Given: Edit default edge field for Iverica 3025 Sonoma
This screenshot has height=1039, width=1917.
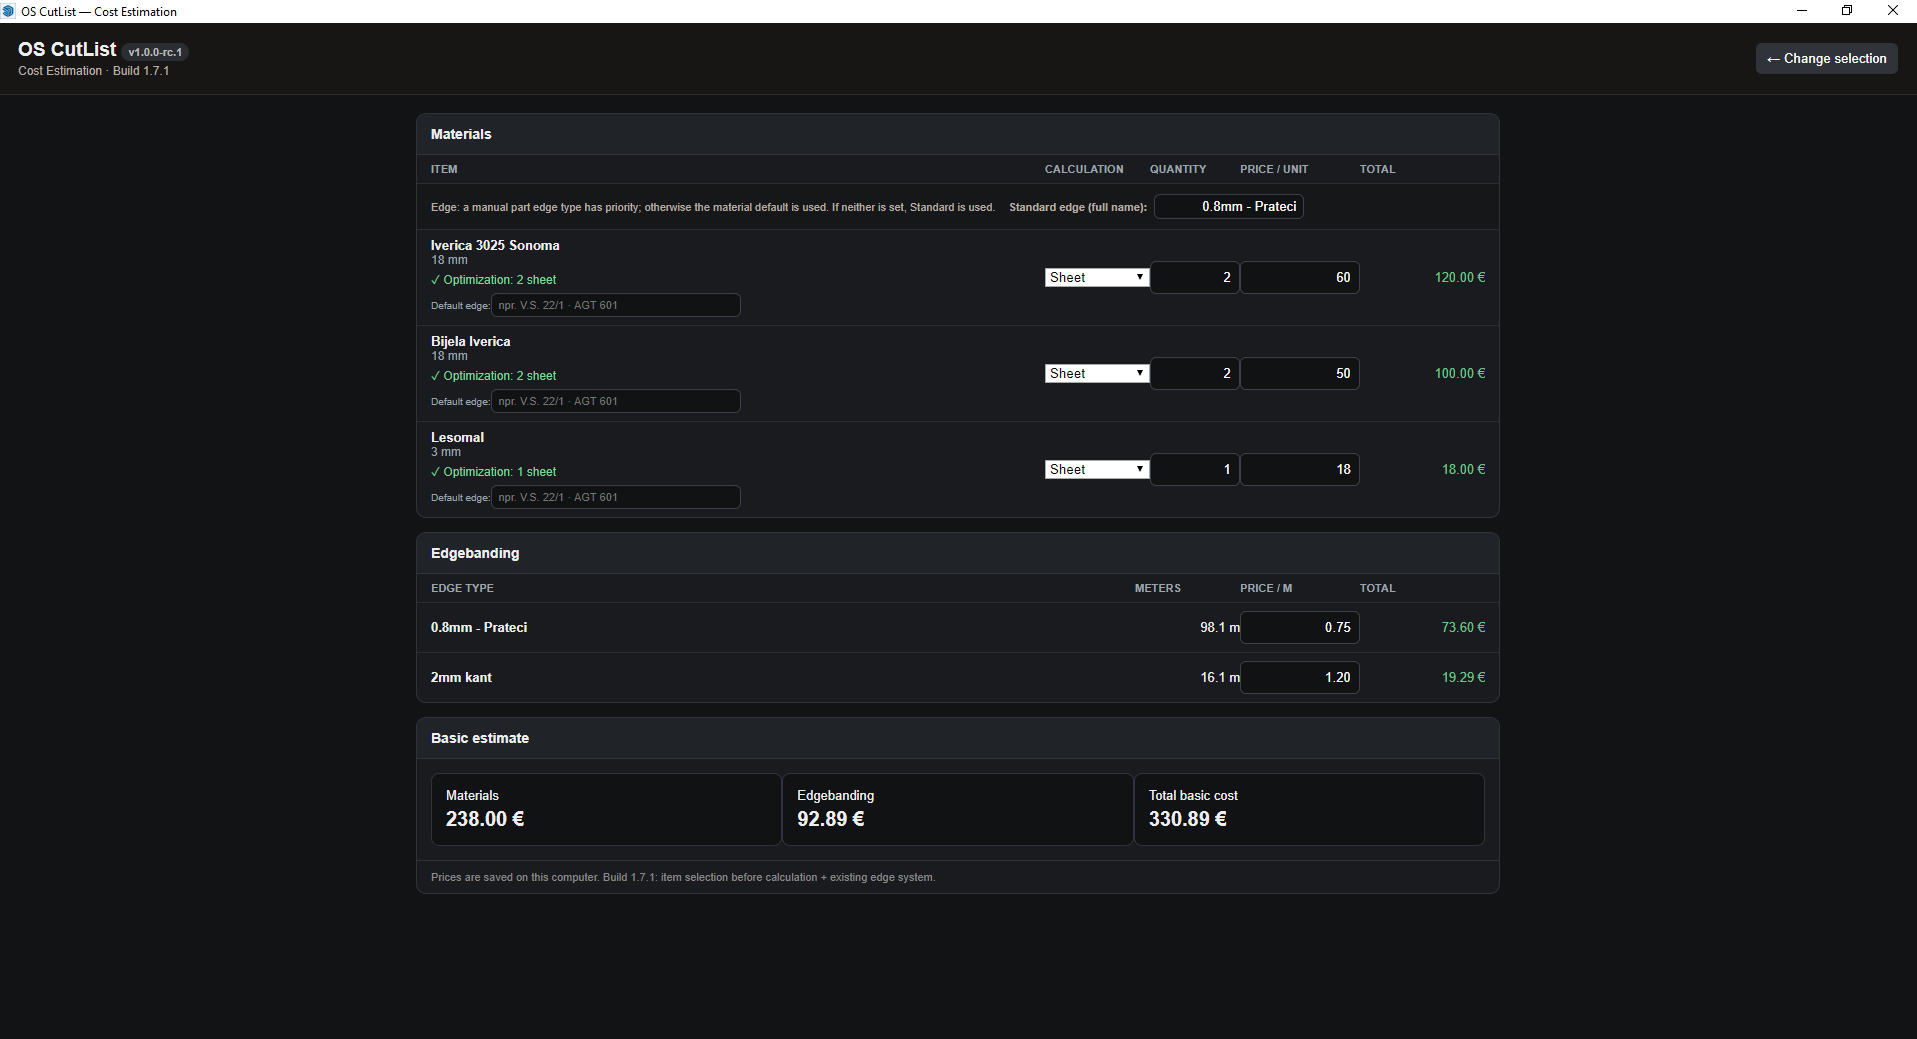Looking at the screenshot, I should [616, 305].
